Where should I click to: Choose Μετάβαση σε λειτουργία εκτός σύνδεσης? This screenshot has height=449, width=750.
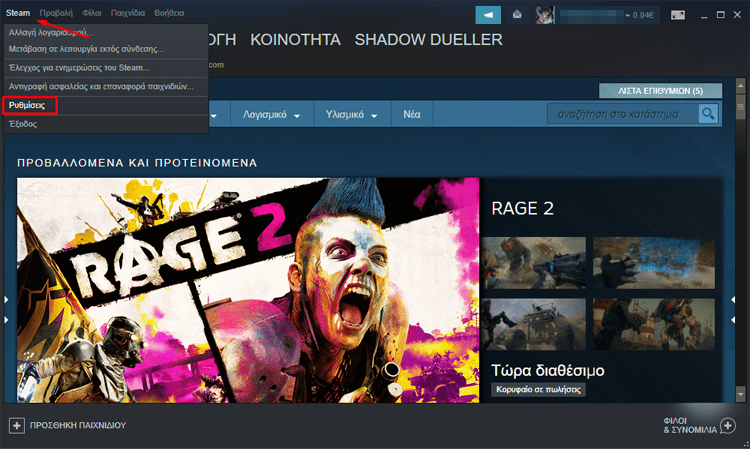tap(106, 49)
